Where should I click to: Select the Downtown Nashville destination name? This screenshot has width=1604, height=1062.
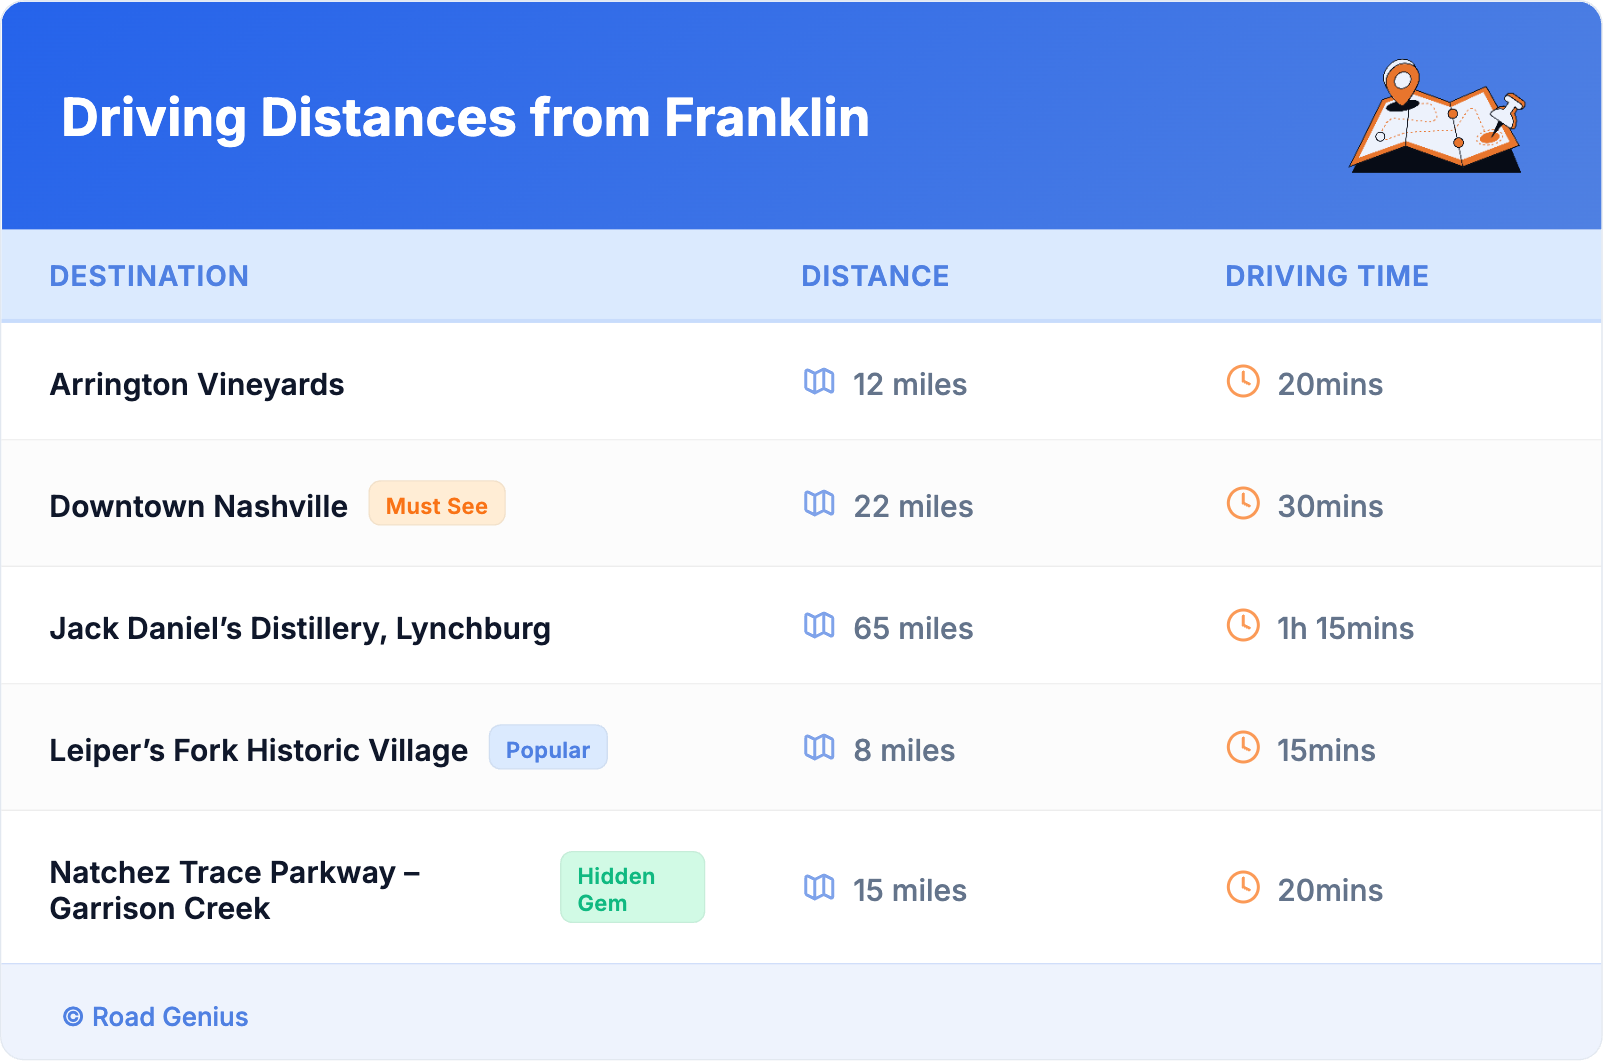199,506
